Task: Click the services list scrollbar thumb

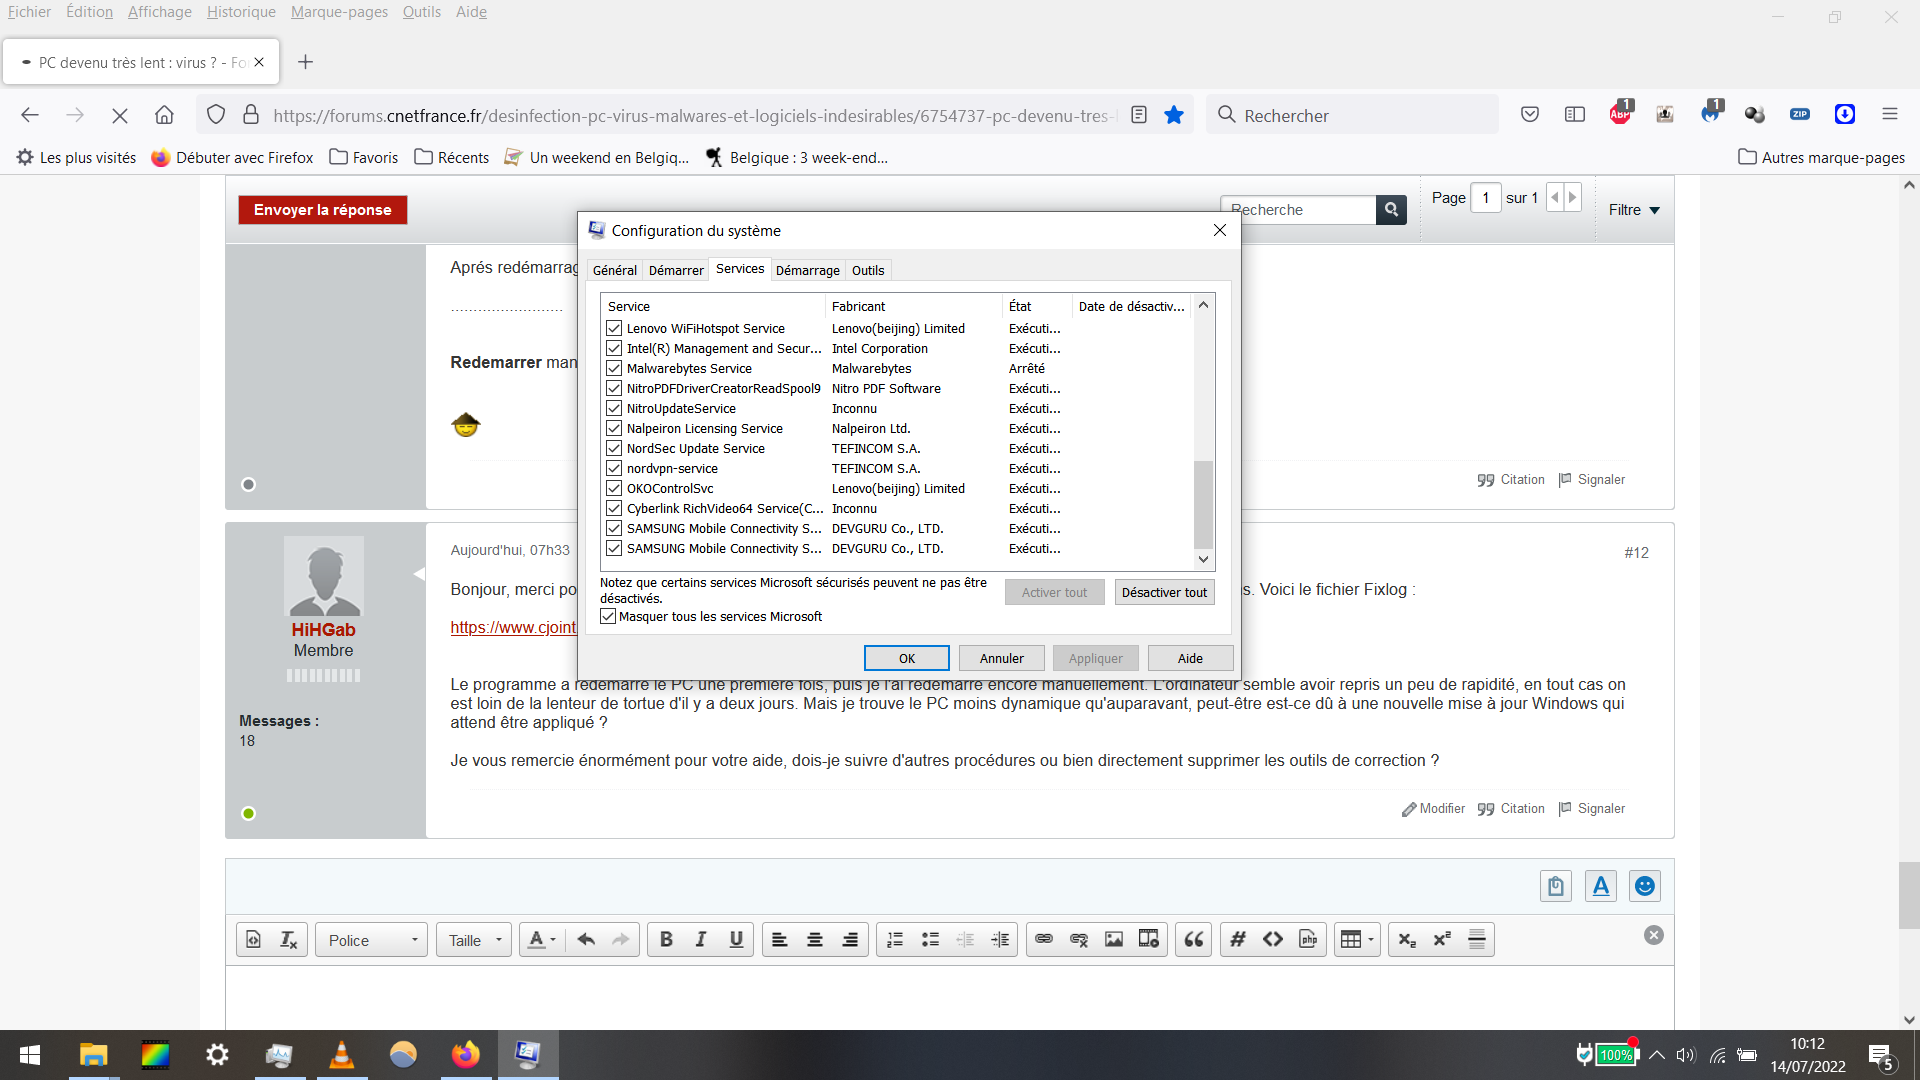Action: (1204, 504)
